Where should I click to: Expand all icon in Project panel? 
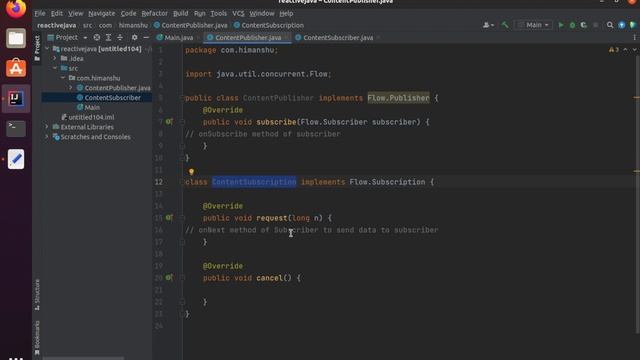click(x=108, y=37)
